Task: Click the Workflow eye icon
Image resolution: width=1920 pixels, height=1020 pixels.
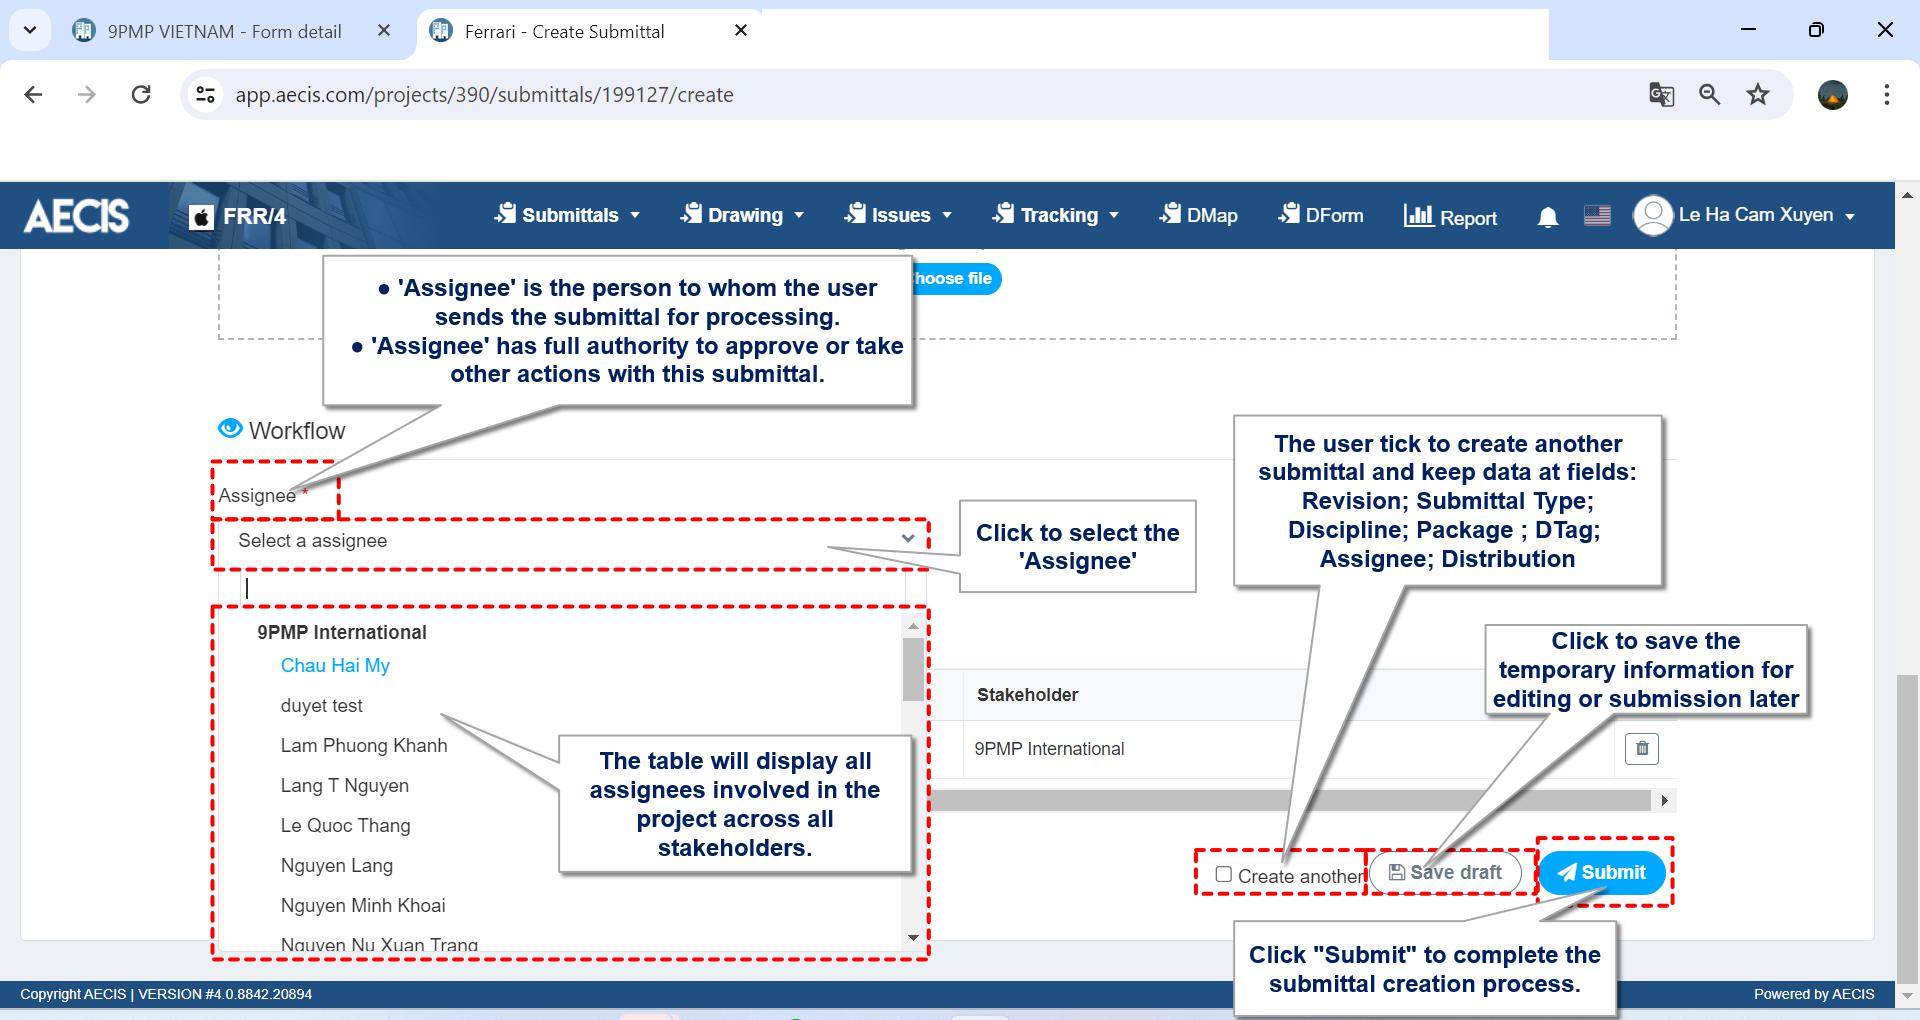Action: pyautogui.click(x=230, y=429)
